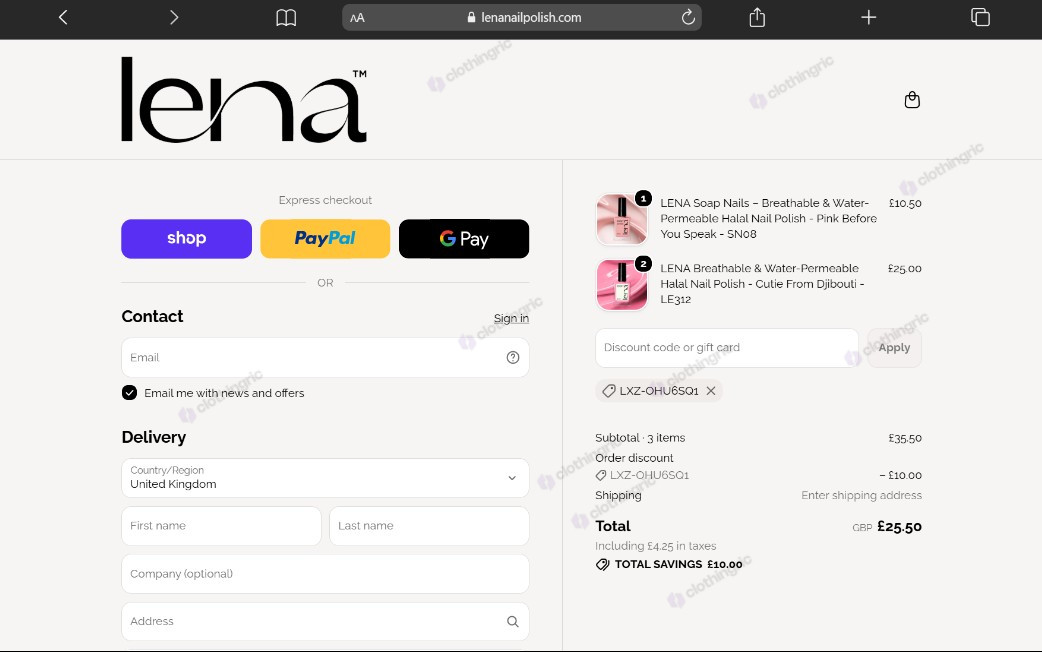Screen dimensions: 1042x652
Task: Click the Apply discount button
Action: [x=894, y=348]
